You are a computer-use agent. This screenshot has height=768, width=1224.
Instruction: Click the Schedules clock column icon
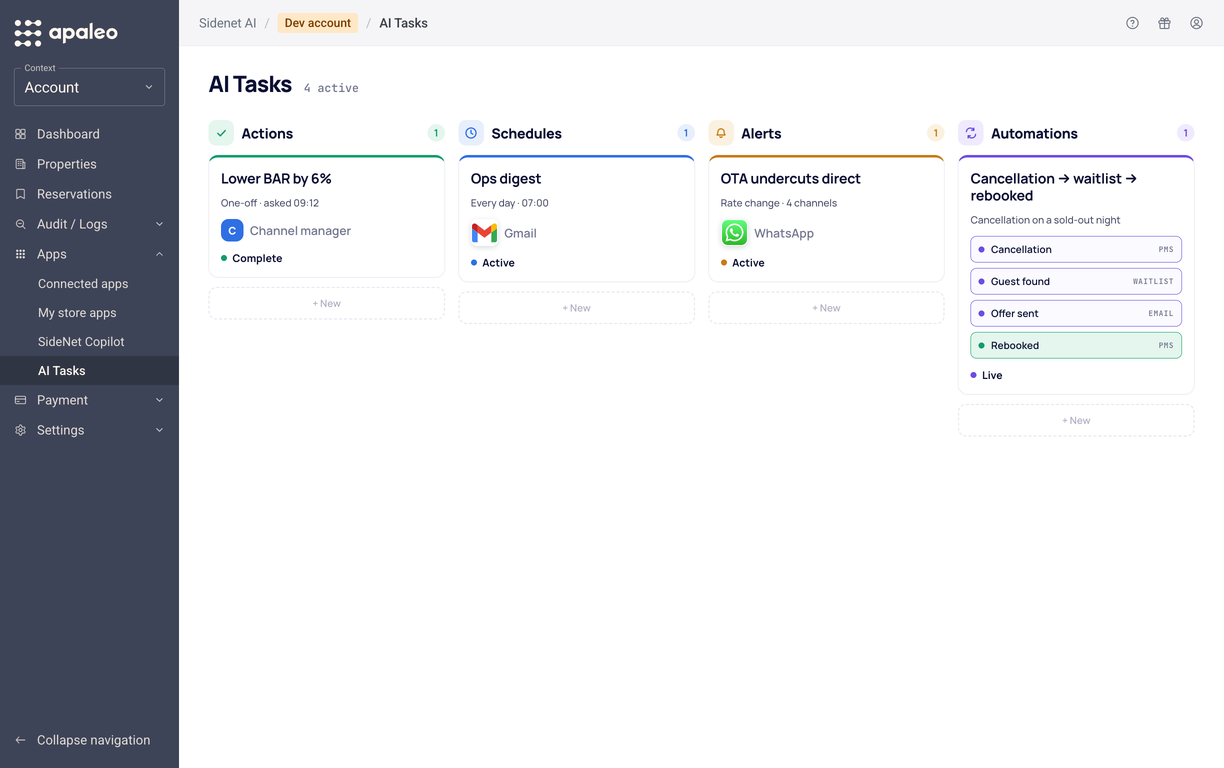471,133
